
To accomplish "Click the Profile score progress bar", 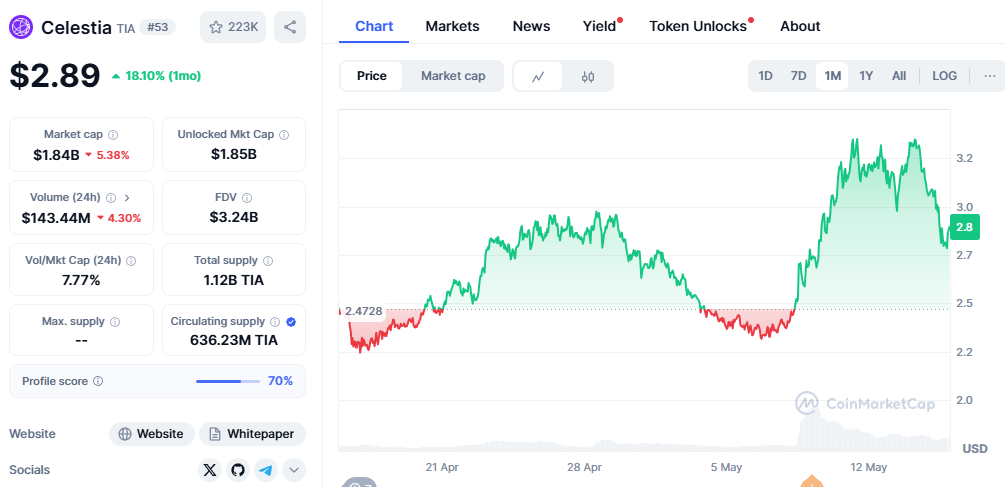I will 228,381.
